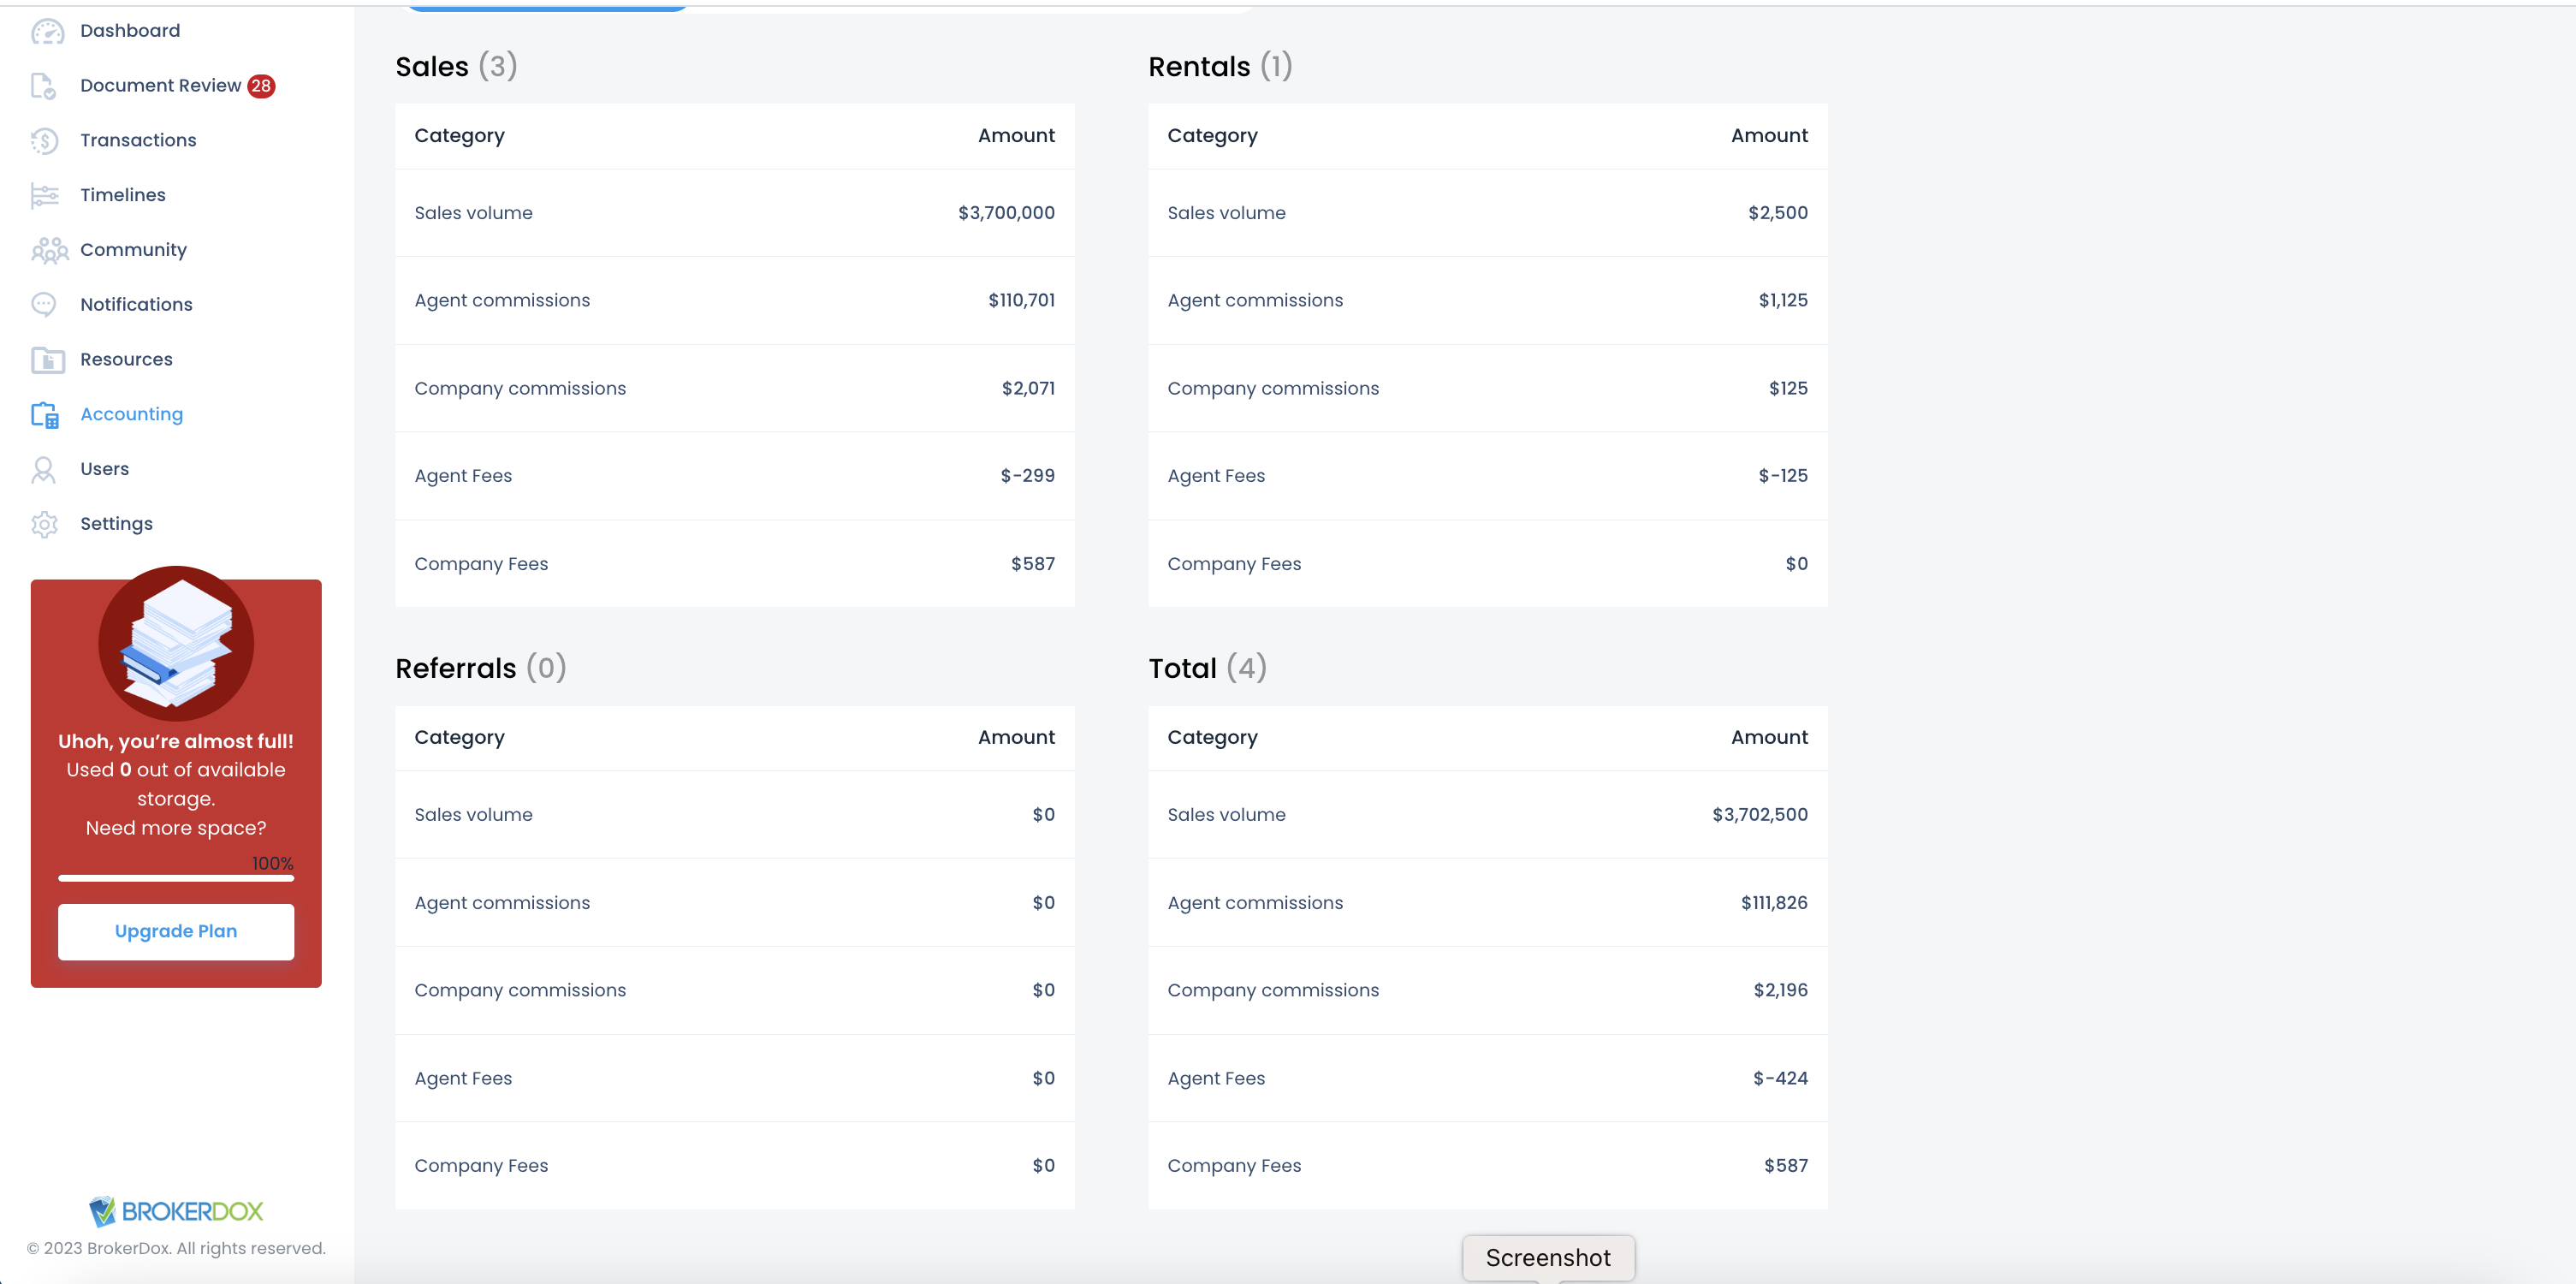Click the Document Review file icon
2576x1284 pixels.
[x=44, y=86]
